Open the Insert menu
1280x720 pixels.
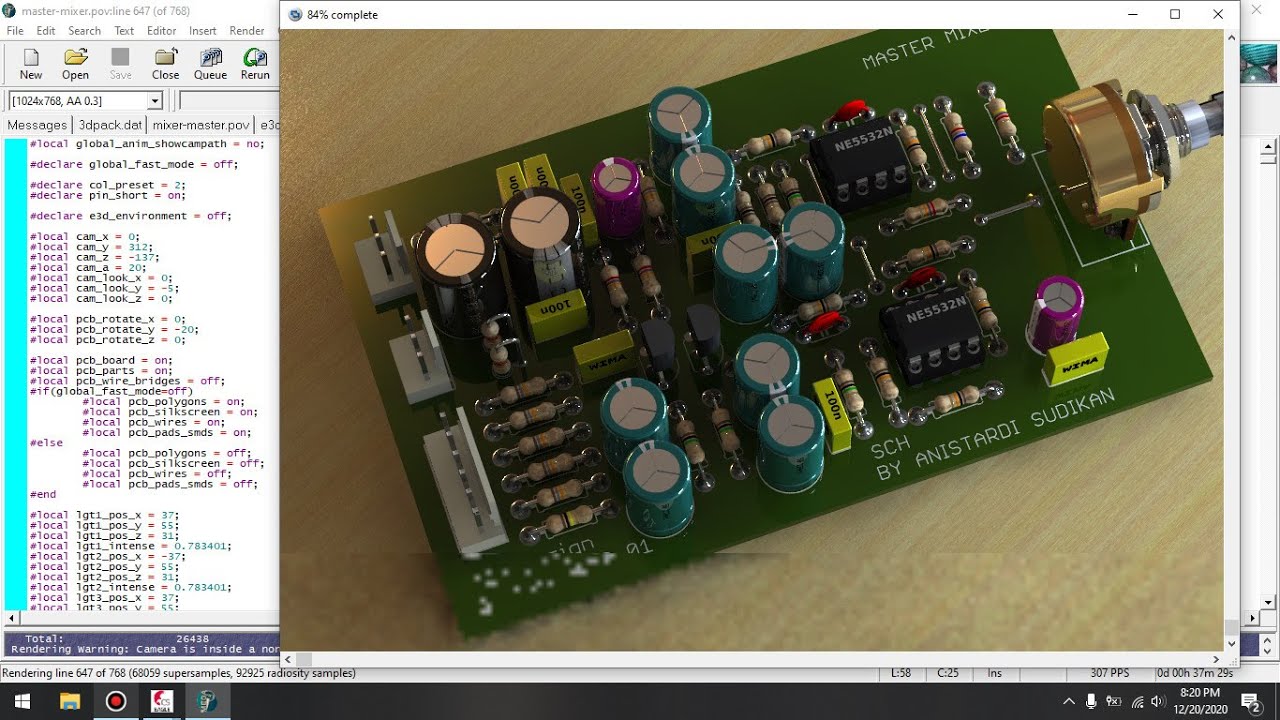point(202,31)
